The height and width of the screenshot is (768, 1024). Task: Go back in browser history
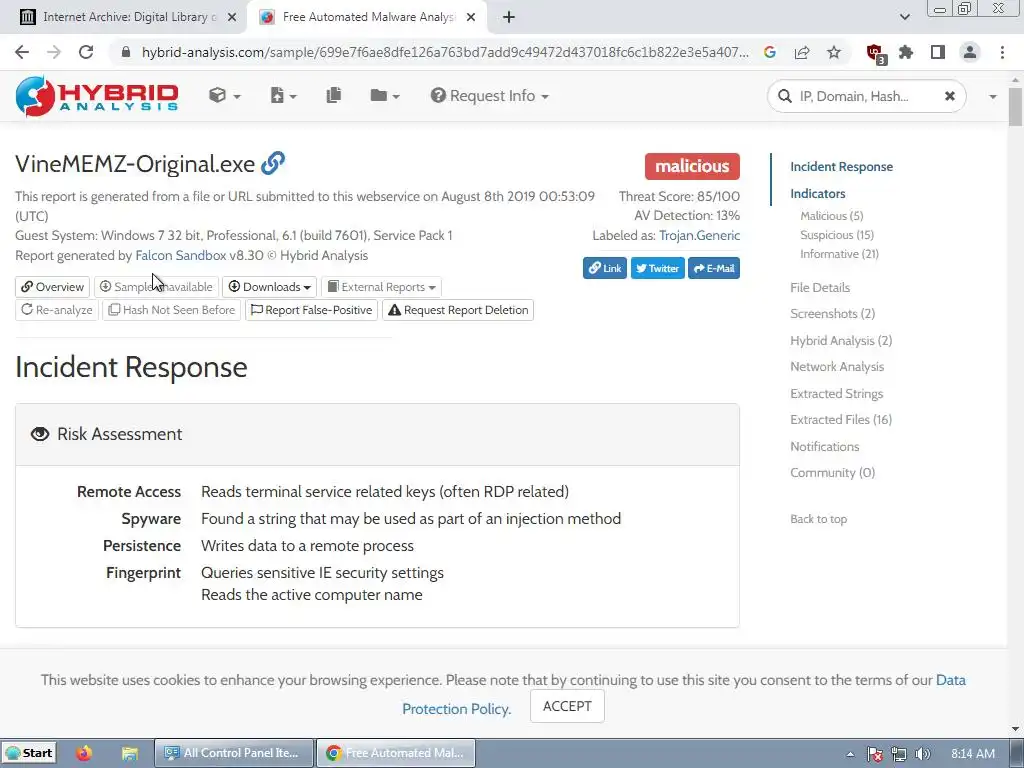tap(22, 52)
